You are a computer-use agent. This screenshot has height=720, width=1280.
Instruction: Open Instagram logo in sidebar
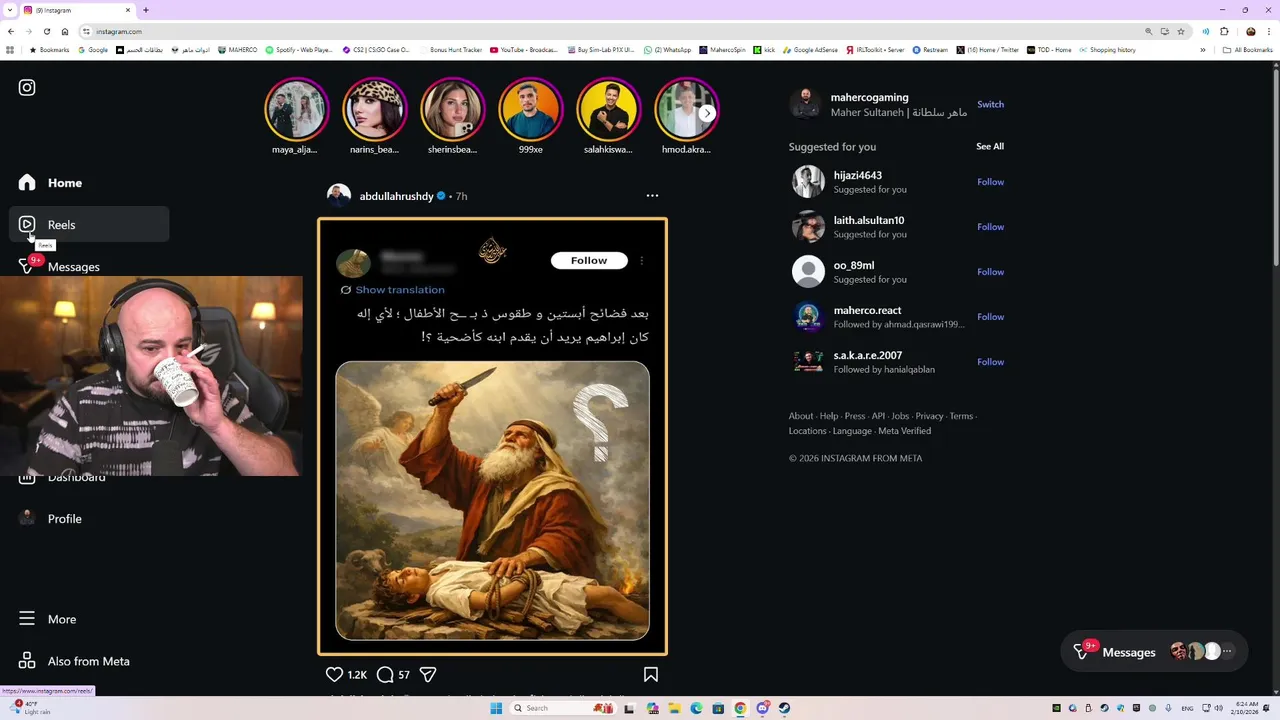point(27,88)
